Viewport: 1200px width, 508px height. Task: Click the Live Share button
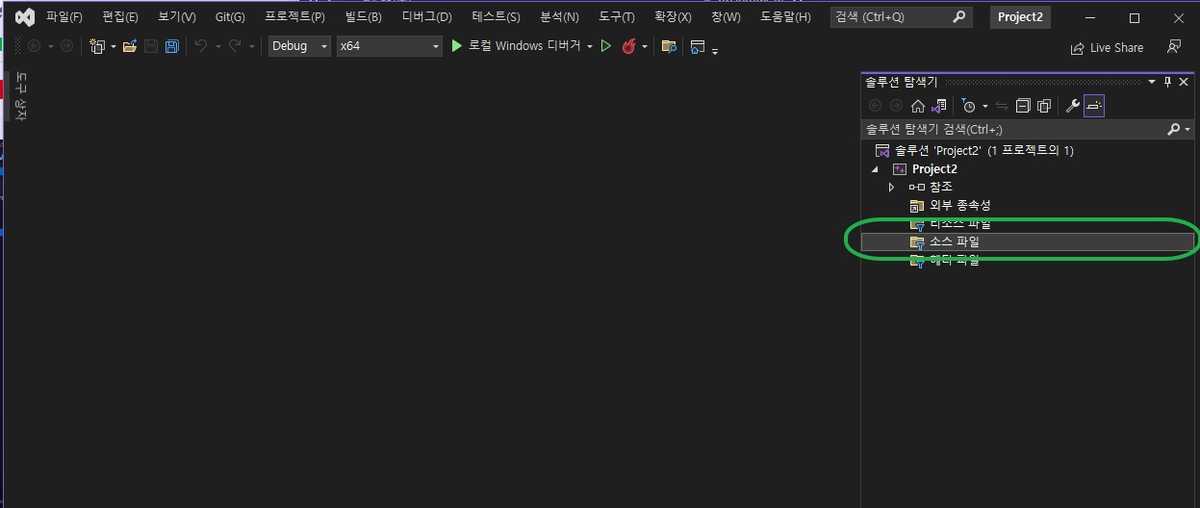1107,48
